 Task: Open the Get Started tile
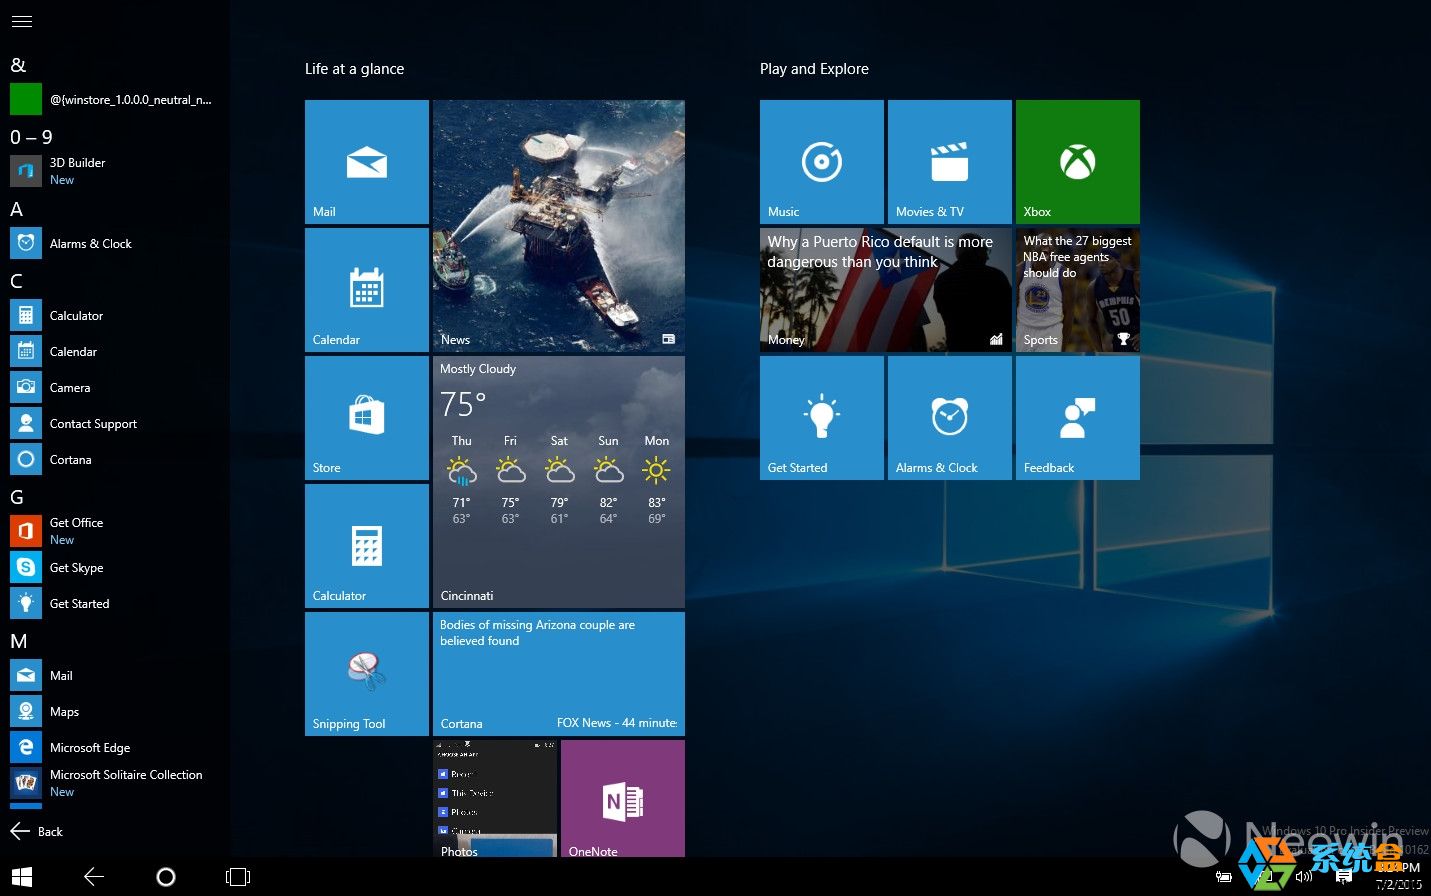click(x=821, y=417)
